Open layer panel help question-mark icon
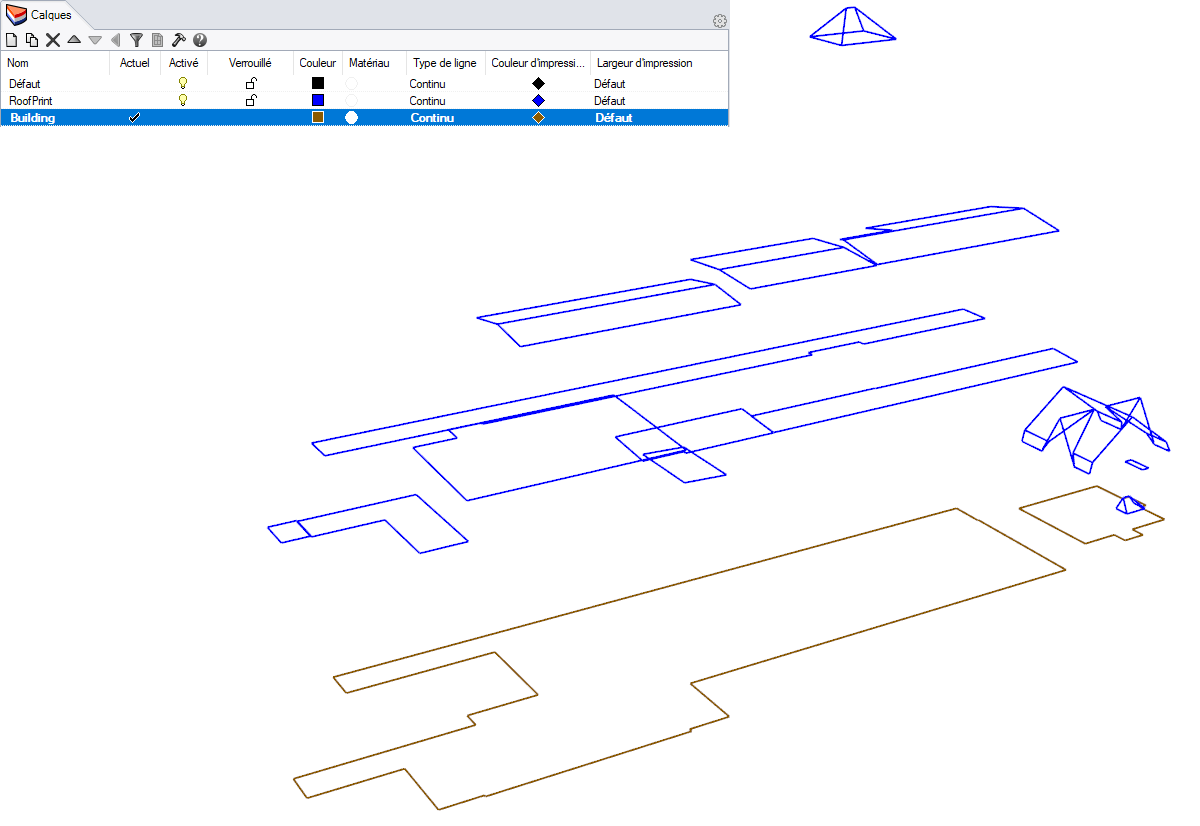The width and height of the screenshot is (1200, 826). tap(200, 40)
